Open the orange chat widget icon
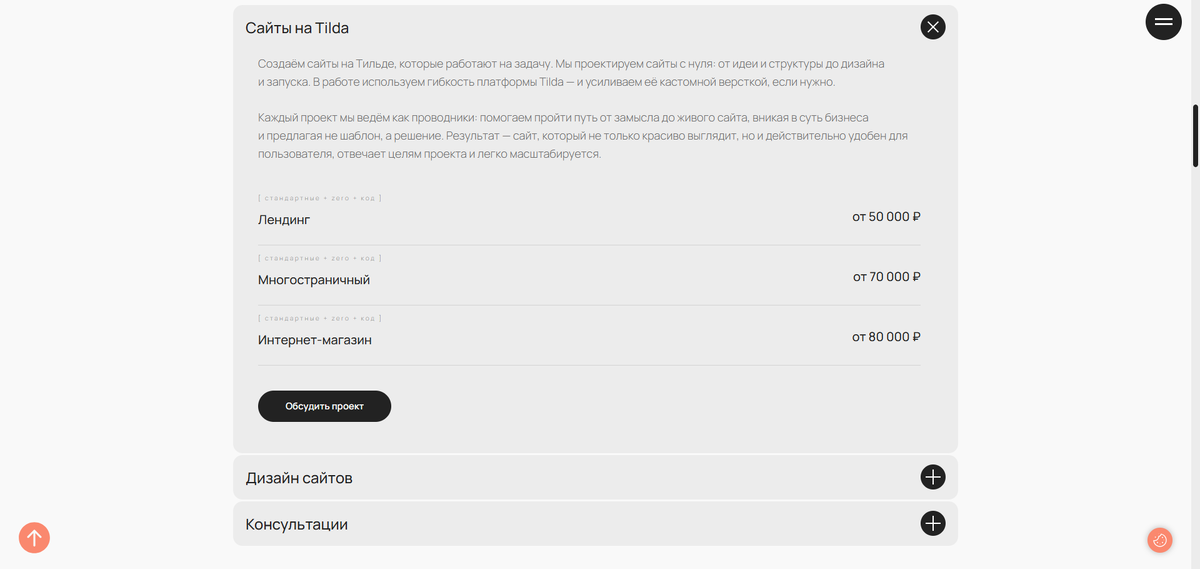This screenshot has height=569, width=1200. [1160, 540]
